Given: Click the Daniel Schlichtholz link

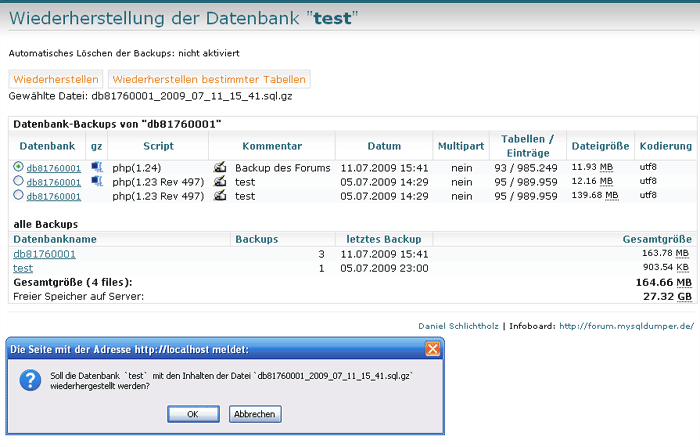Looking at the screenshot, I should click(x=459, y=325).
